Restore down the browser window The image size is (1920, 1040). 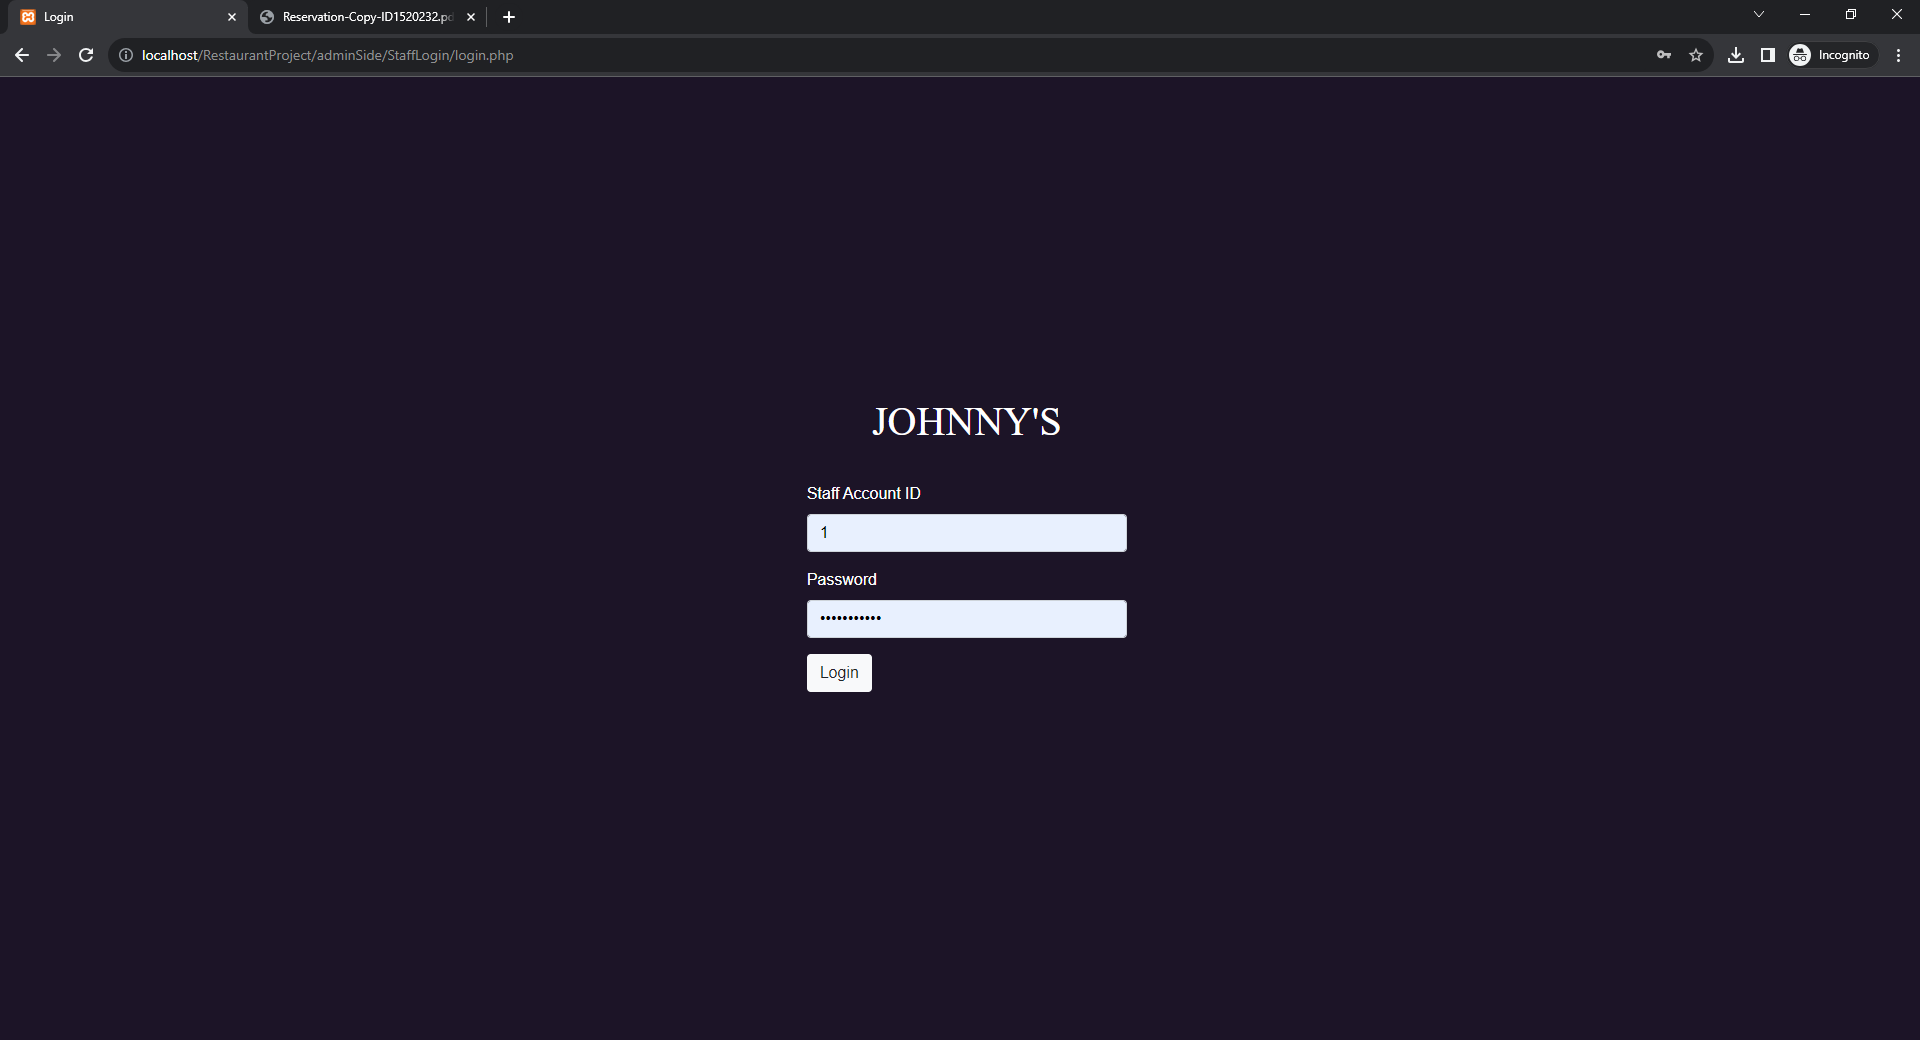(1851, 15)
